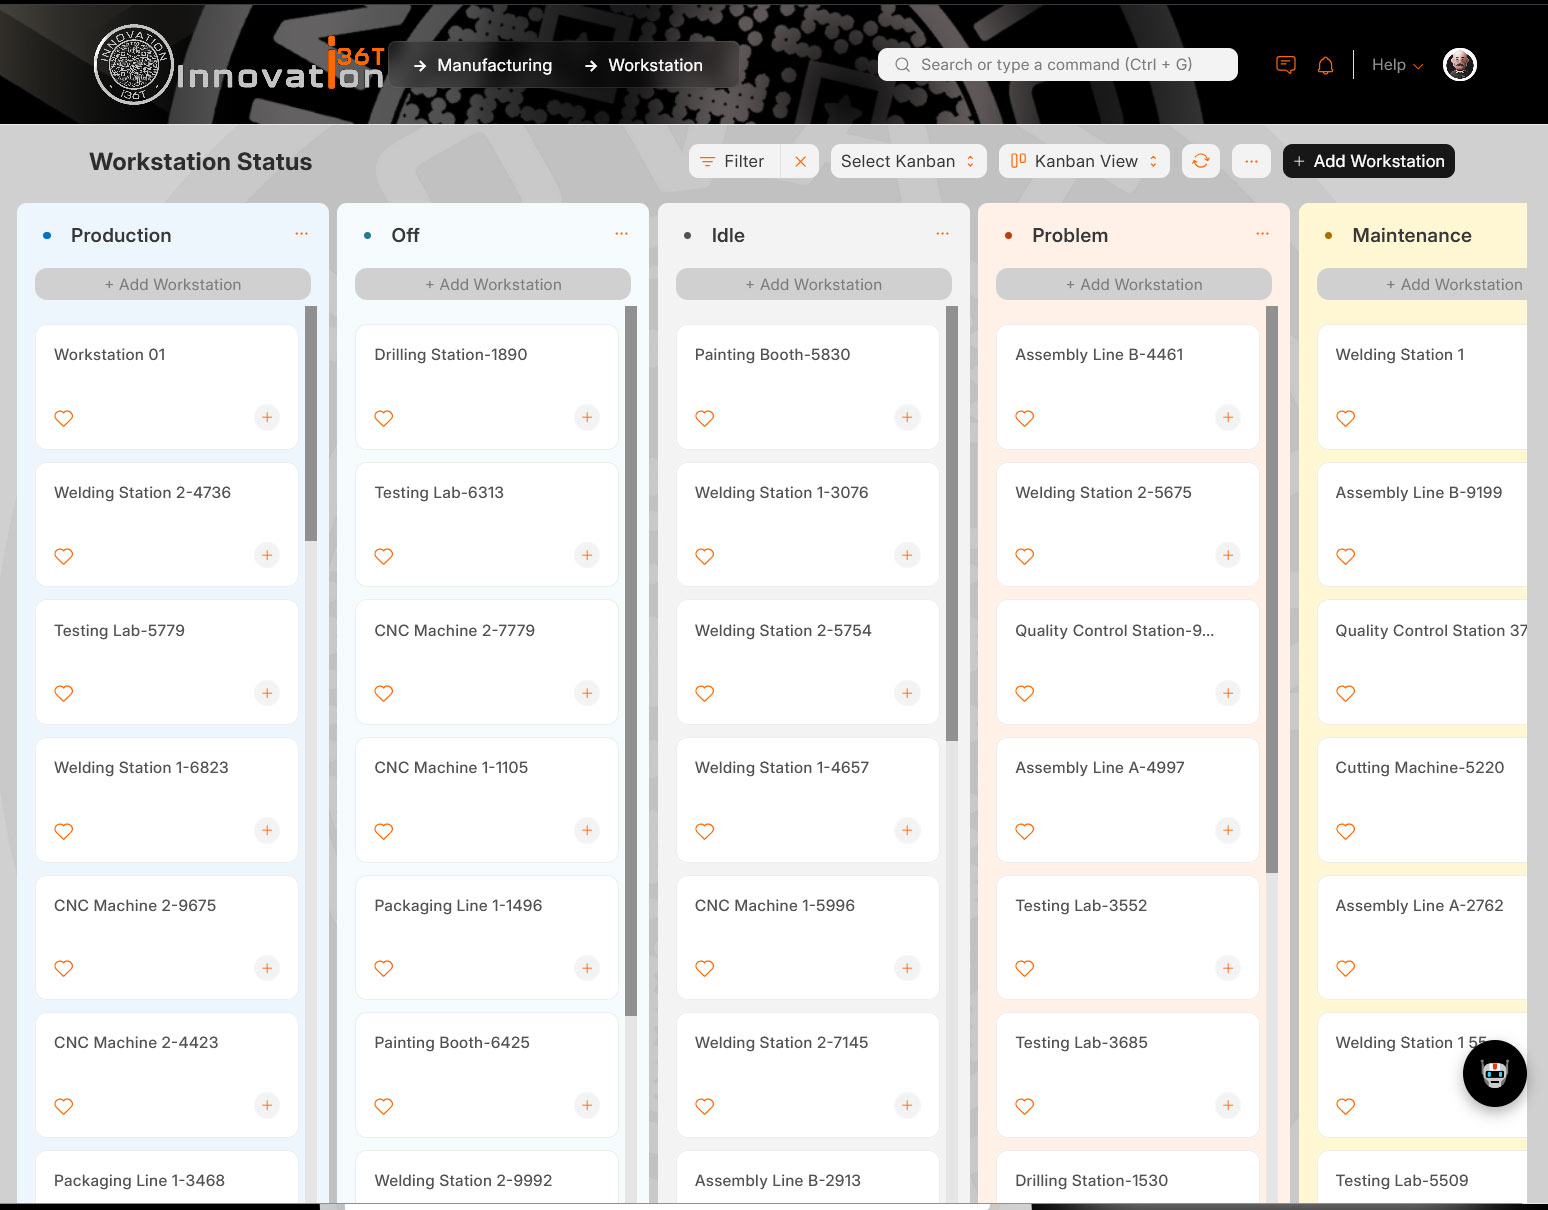Screen dimensions: 1548x1210
Task: Favorite Assembly Line B-4461 with heart
Action: pos(1024,418)
